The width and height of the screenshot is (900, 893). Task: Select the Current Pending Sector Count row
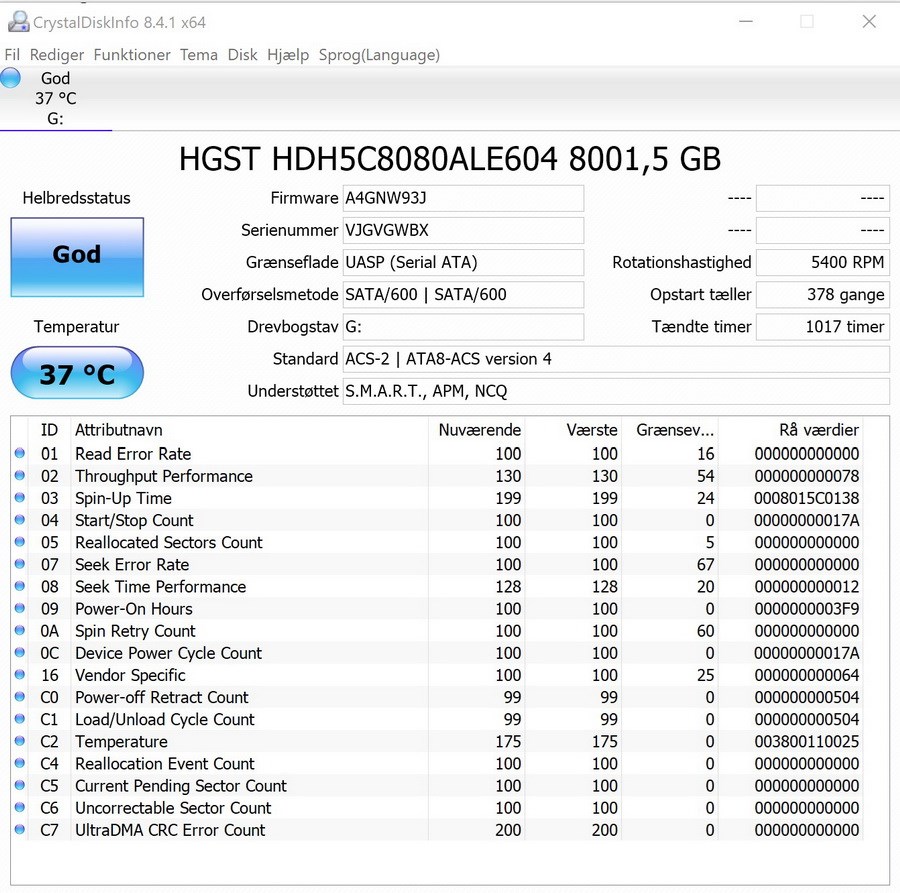[181, 786]
